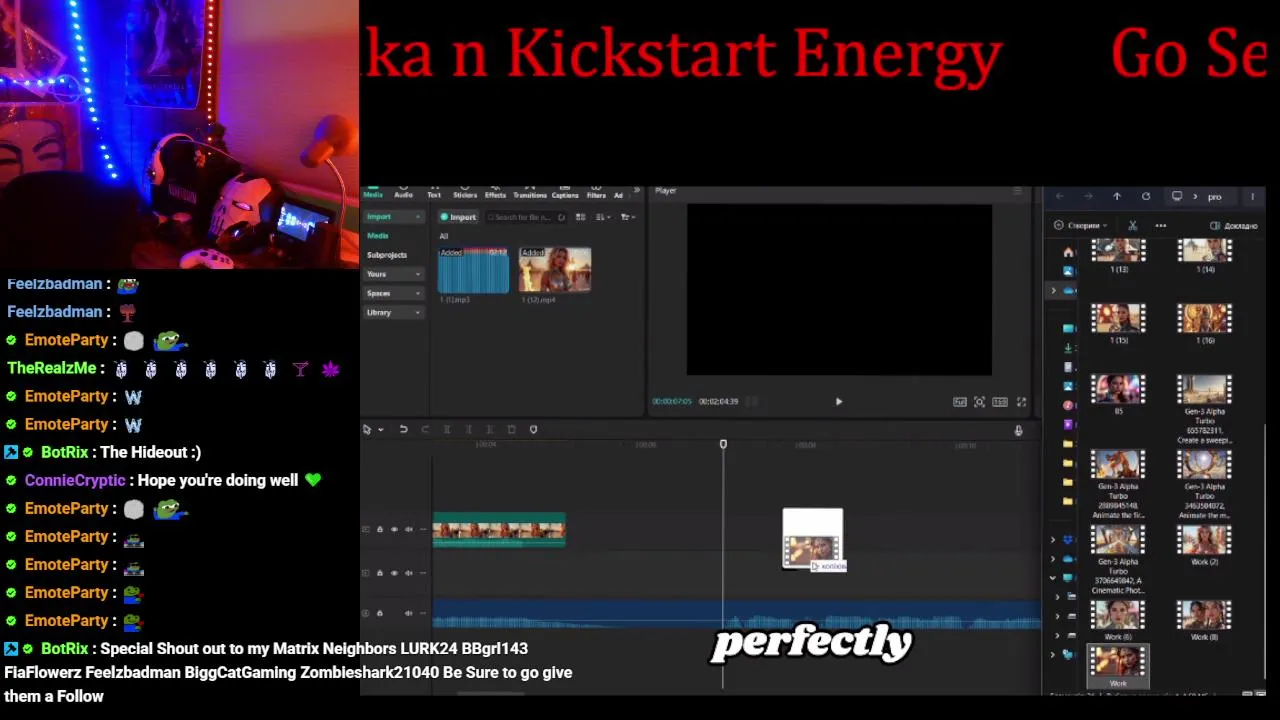Viewport: 1280px width, 720px height.
Task: Open the Filters tab
Action: [x=596, y=193]
